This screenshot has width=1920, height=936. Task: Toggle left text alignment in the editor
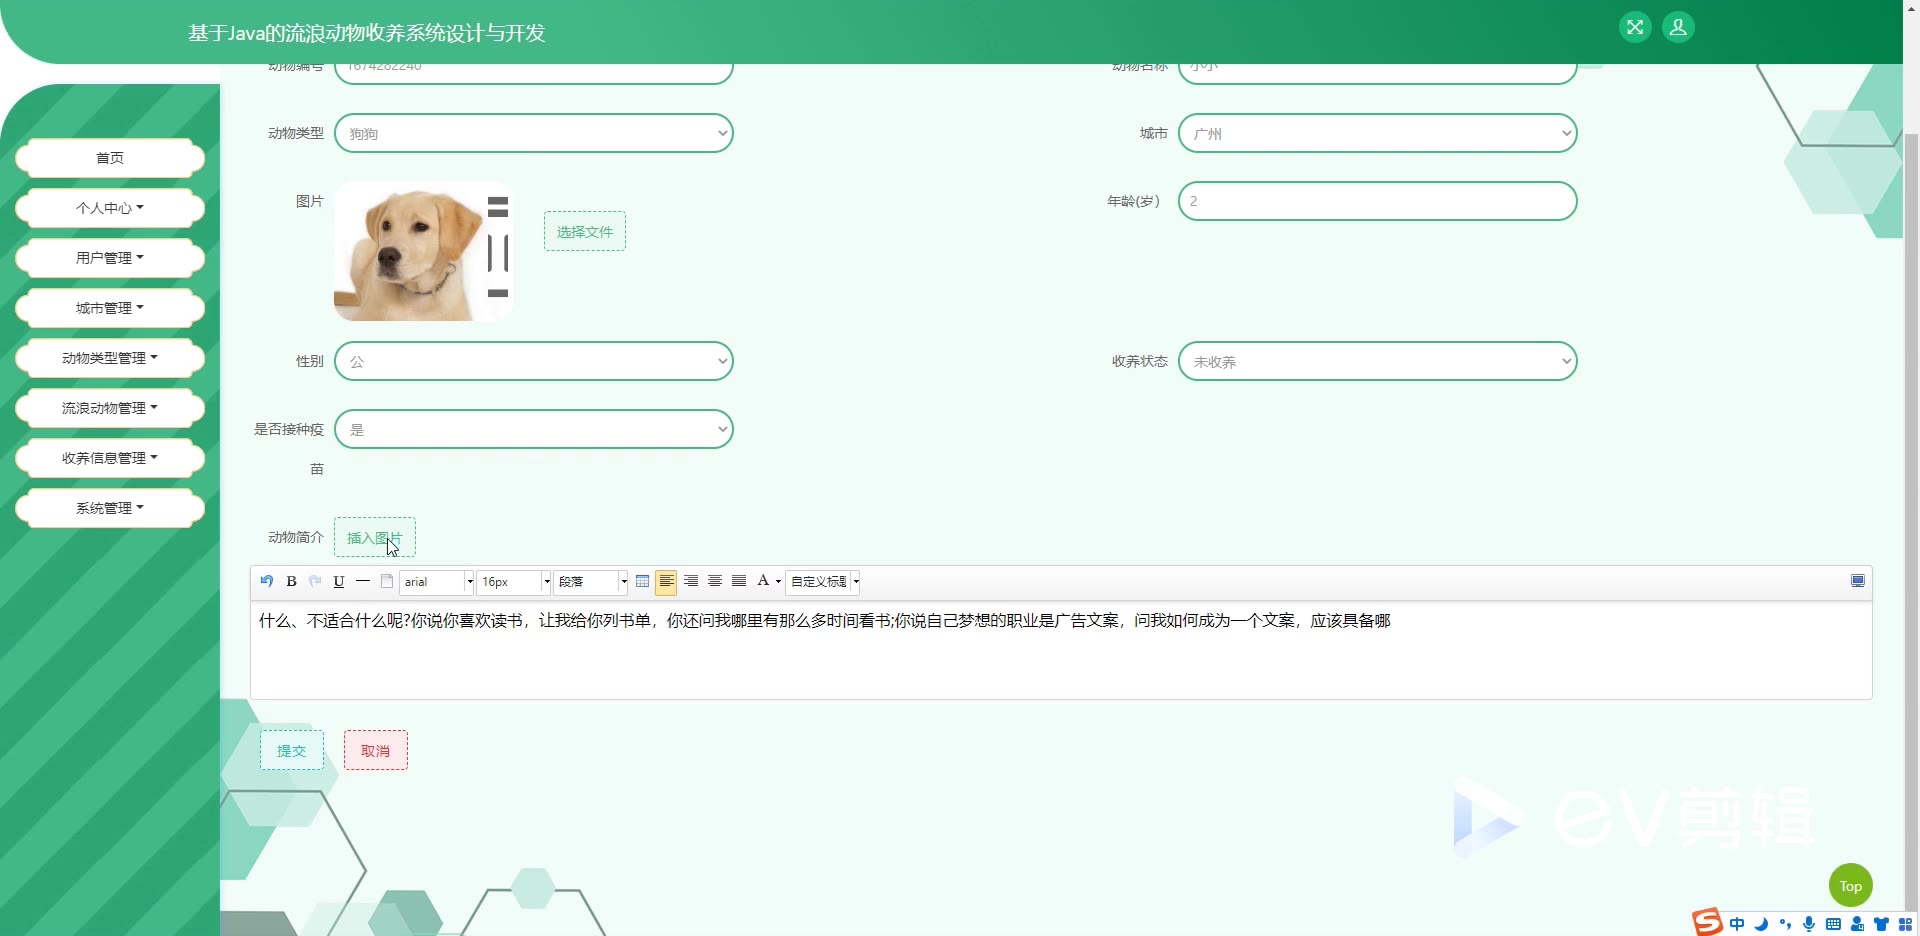pyautogui.click(x=666, y=581)
